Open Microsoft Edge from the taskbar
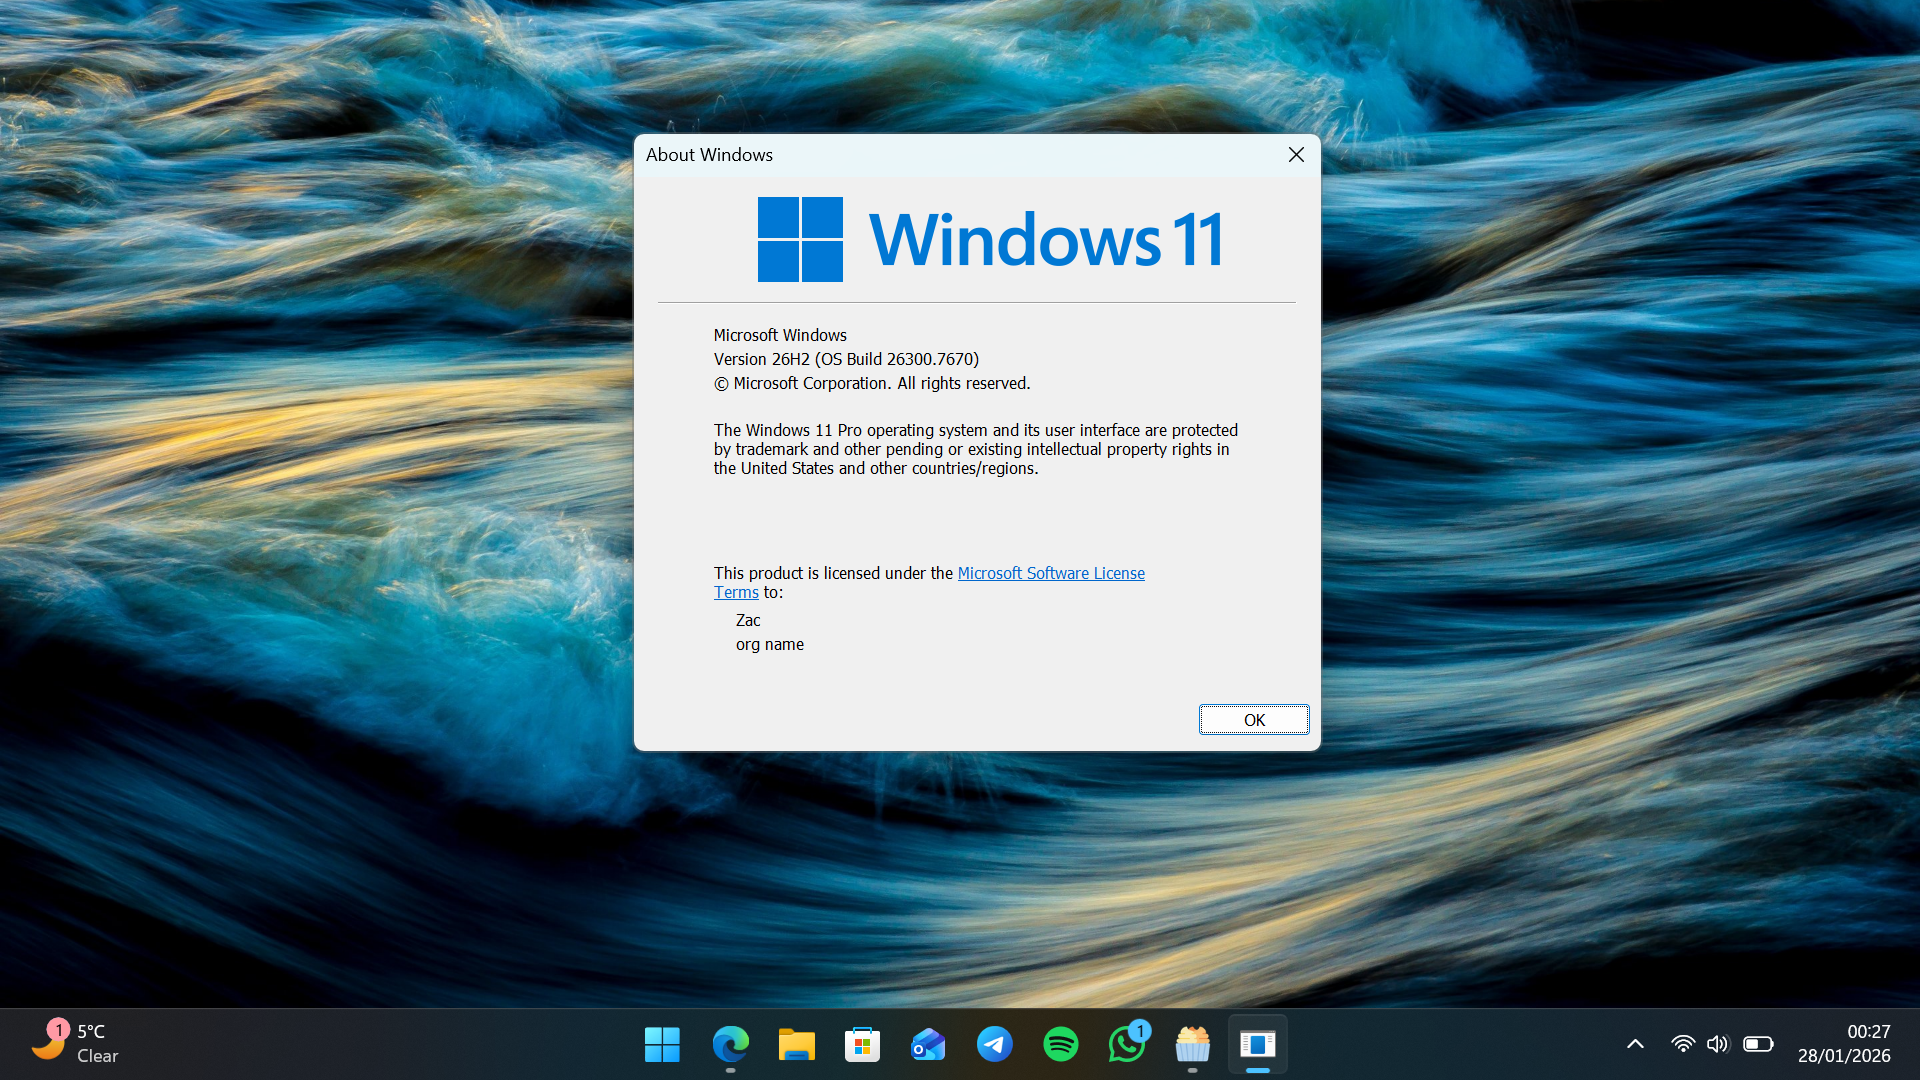 point(731,1043)
